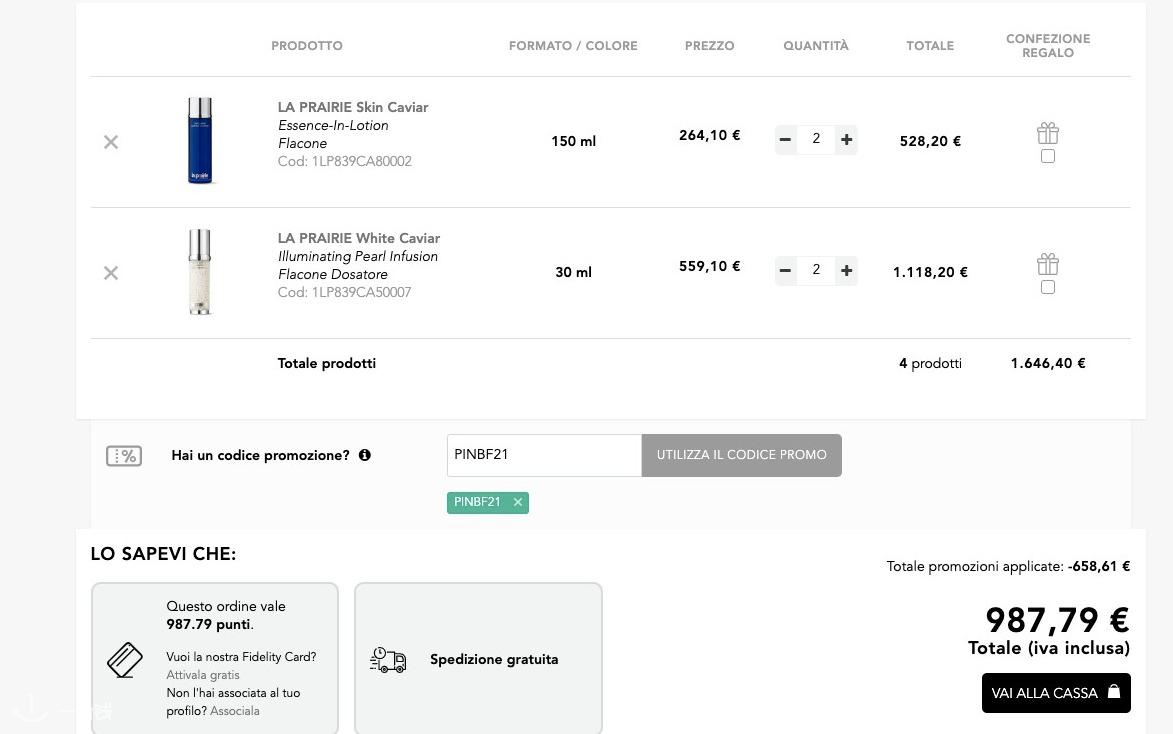Decrease White Caviar quantity with minus button
This screenshot has height=734, width=1173.
coord(786,271)
